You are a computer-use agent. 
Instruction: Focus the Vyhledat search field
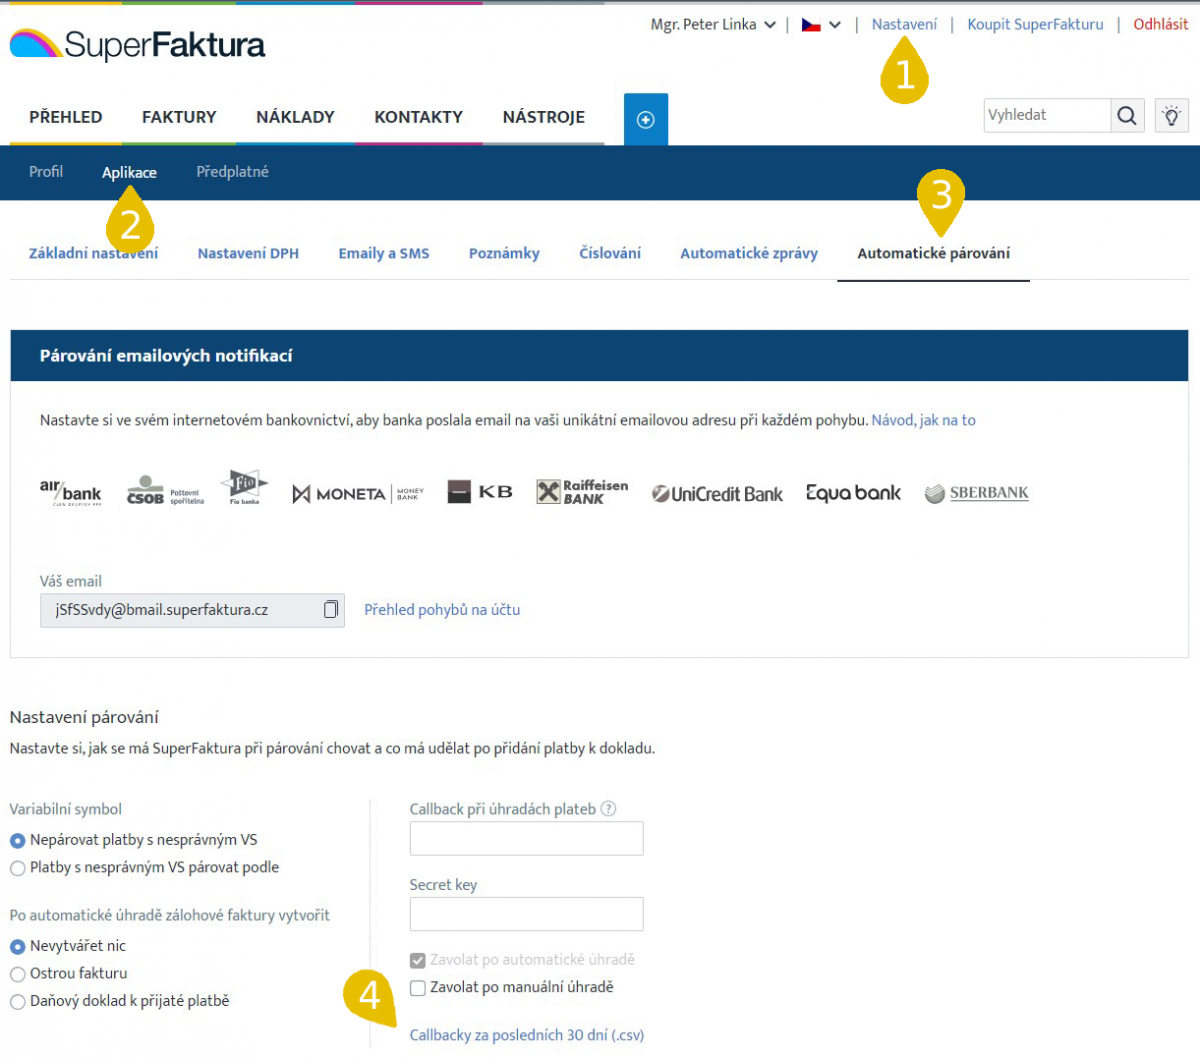point(1047,115)
